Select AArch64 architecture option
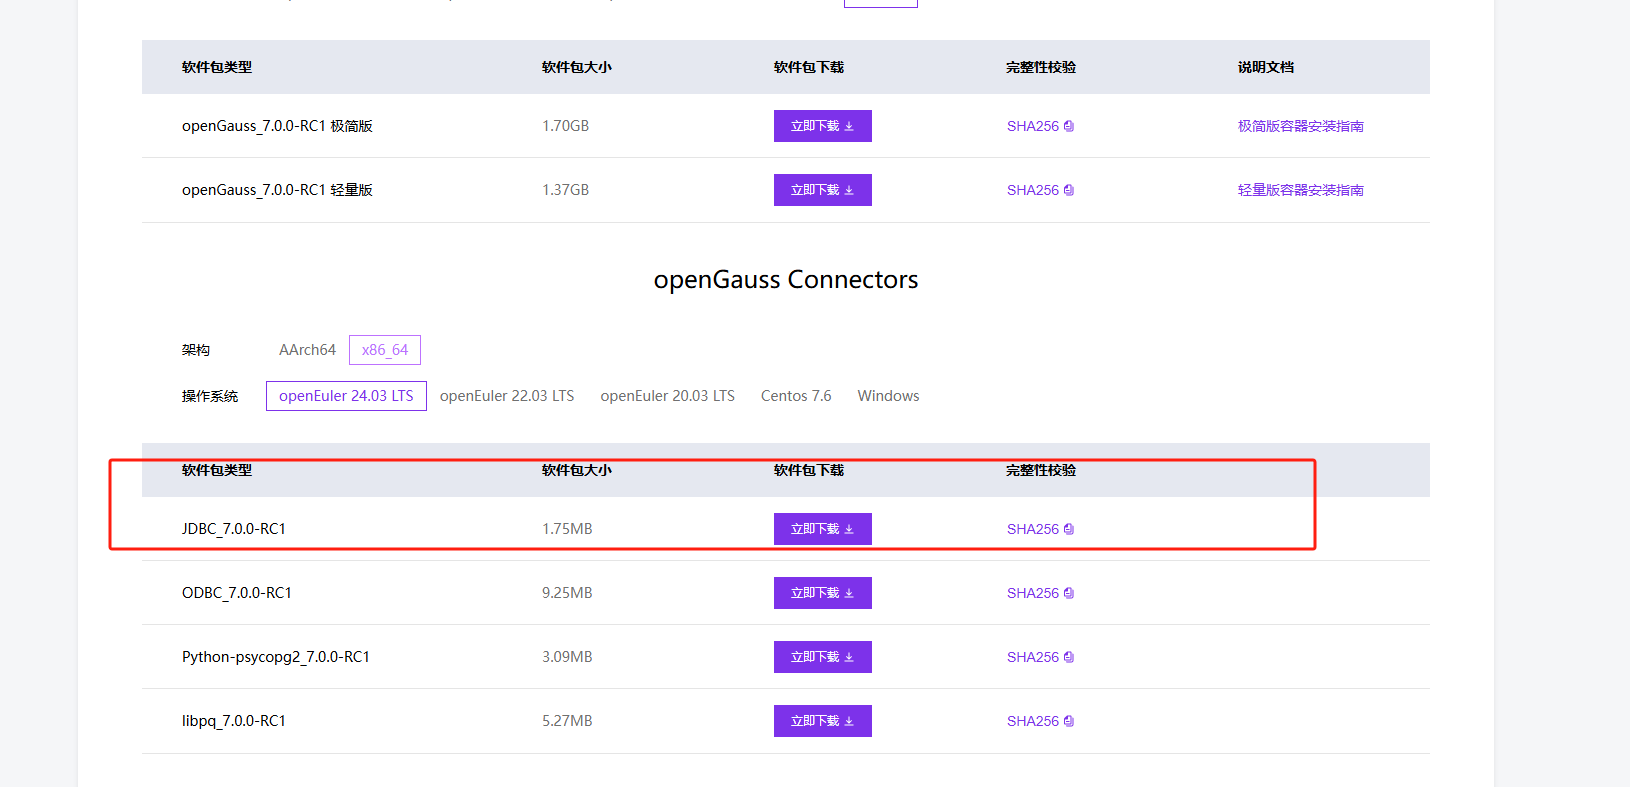The height and width of the screenshot is (787, 1630). (307, 350)
